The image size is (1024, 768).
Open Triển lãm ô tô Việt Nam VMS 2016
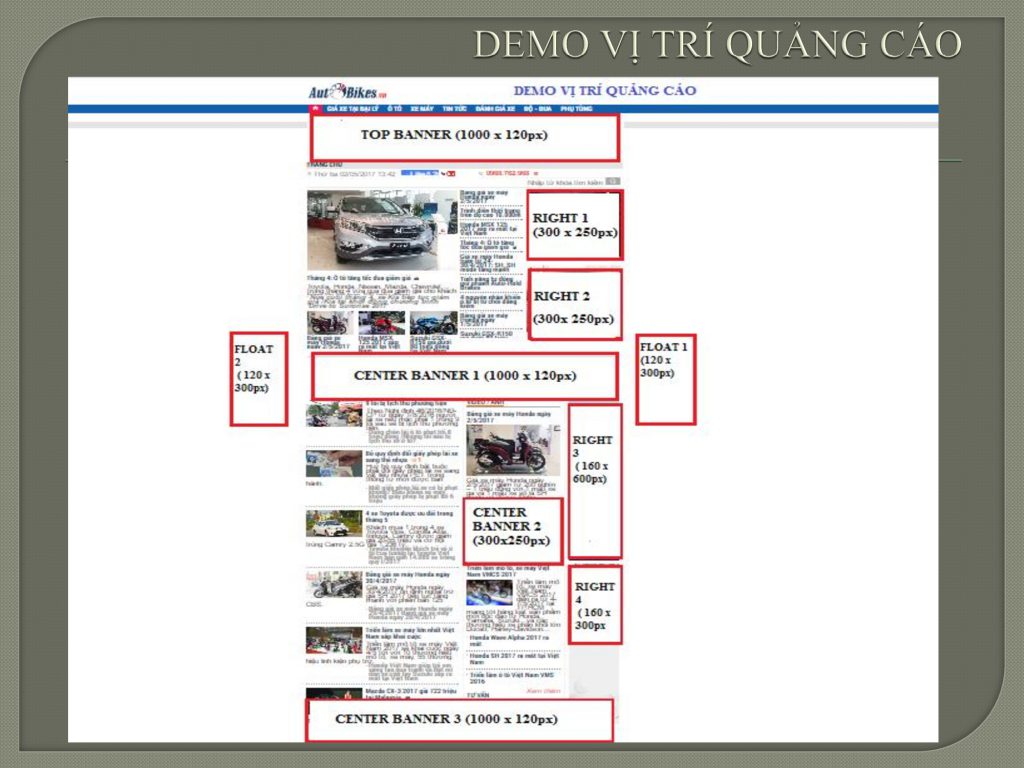(511, 678)
